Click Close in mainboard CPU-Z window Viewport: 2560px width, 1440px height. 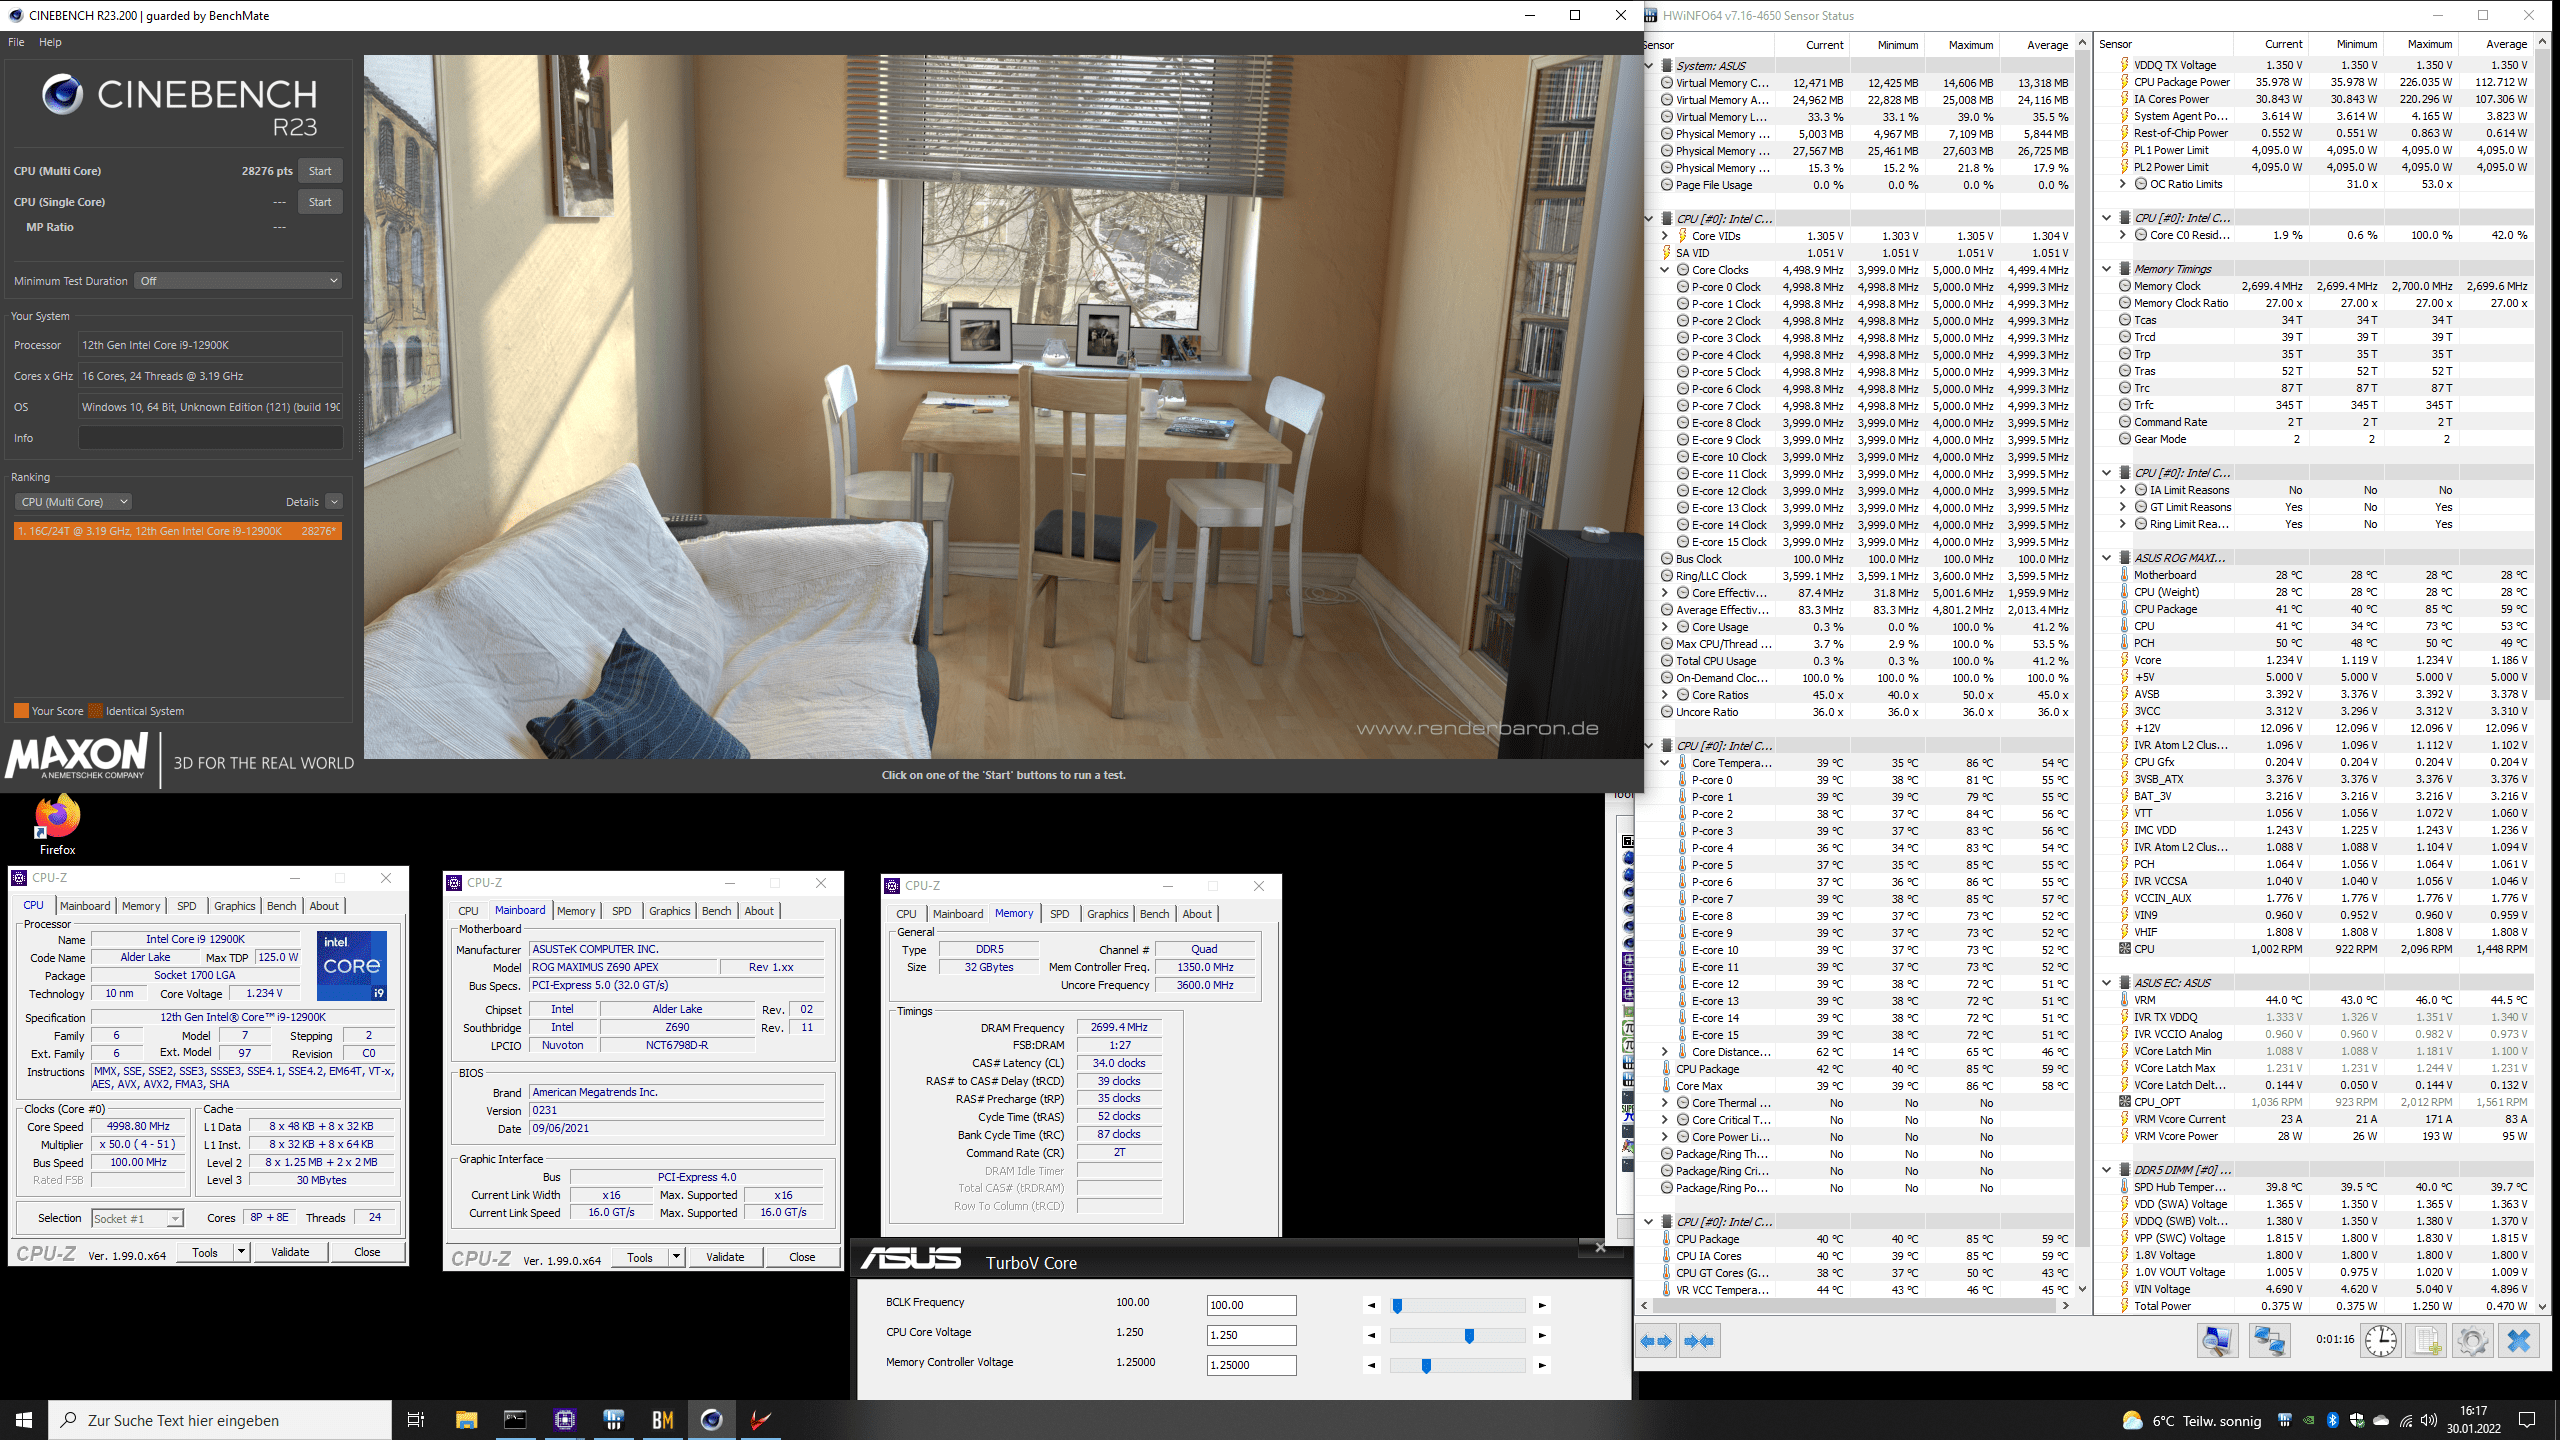pos(802,1257)
